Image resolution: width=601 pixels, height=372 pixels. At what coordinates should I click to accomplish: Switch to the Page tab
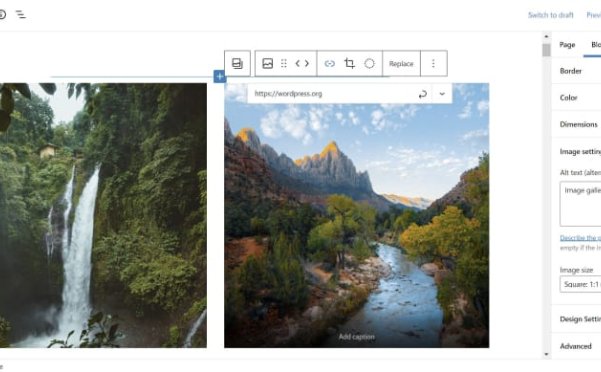point(567,45)
